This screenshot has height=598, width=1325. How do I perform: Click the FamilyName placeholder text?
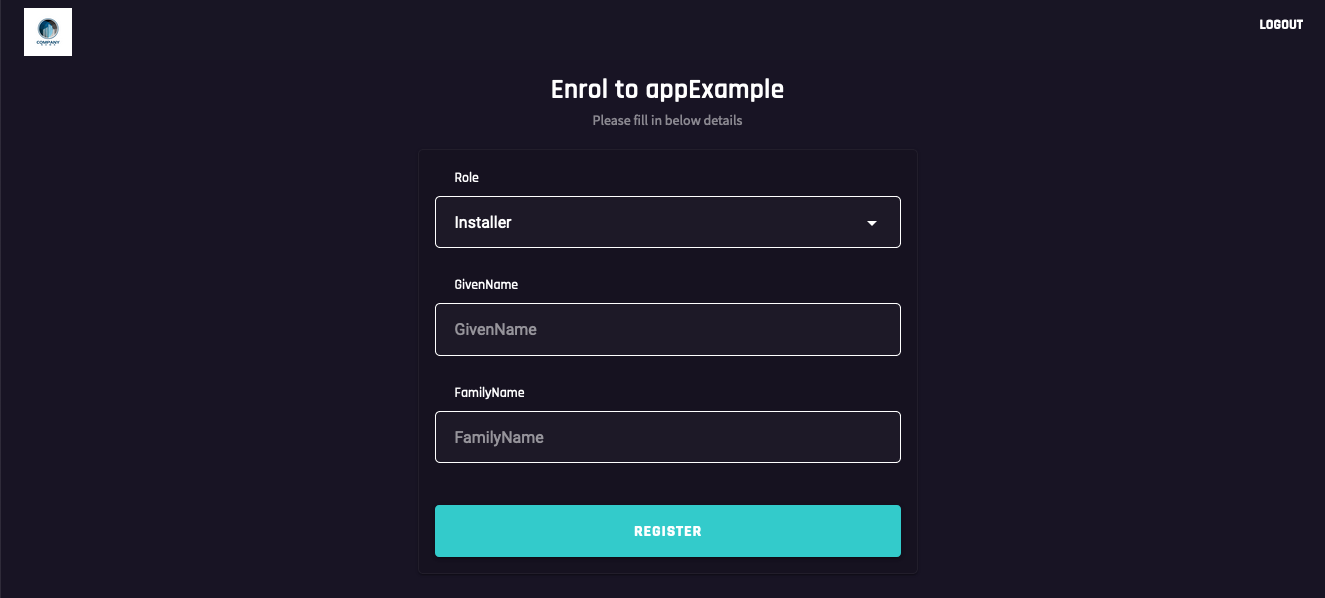pyautogui.click(x=499, y=437)
